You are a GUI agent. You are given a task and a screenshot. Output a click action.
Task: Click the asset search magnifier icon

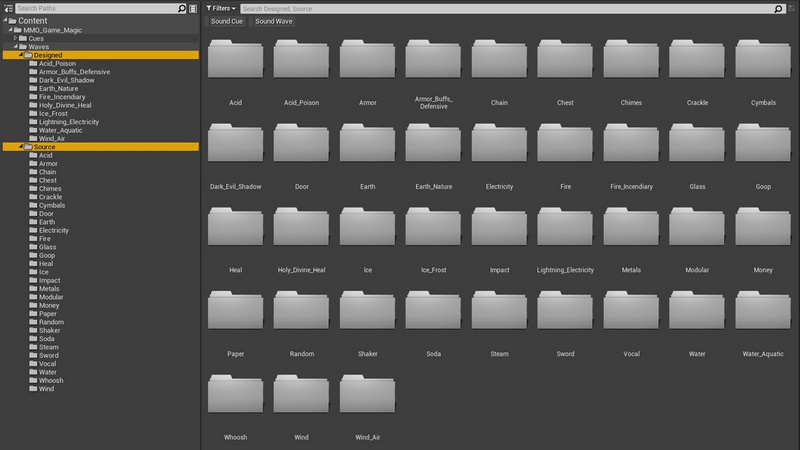pos(778,8)
